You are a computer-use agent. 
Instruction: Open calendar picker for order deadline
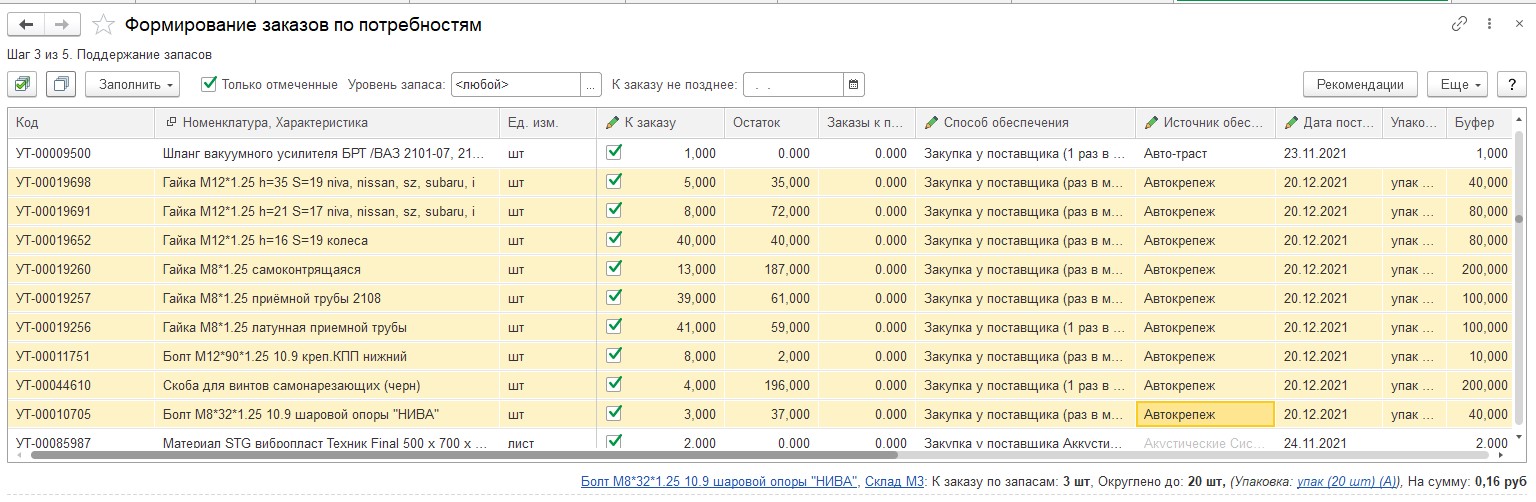point(853,85)
